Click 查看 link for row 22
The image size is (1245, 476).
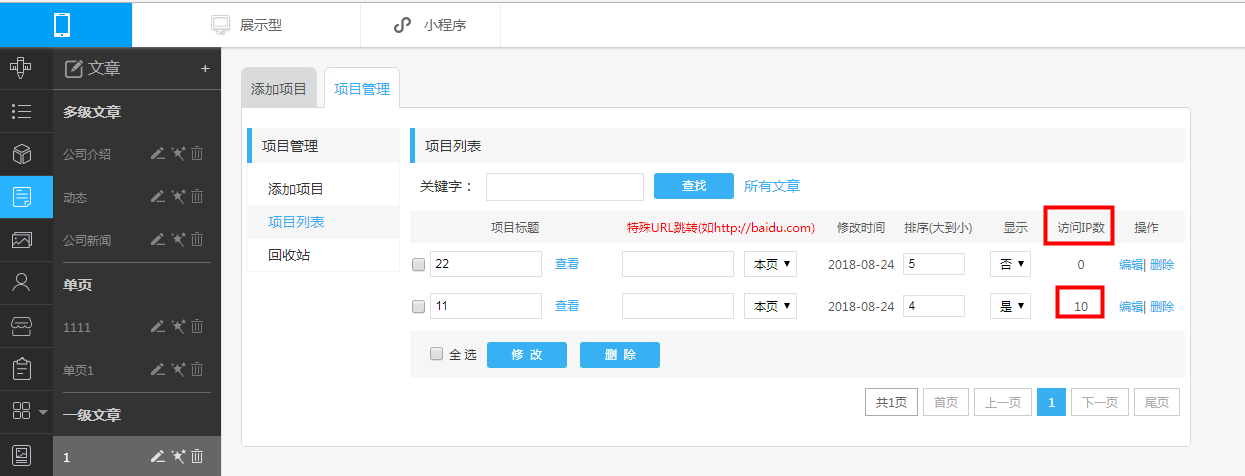567,264
